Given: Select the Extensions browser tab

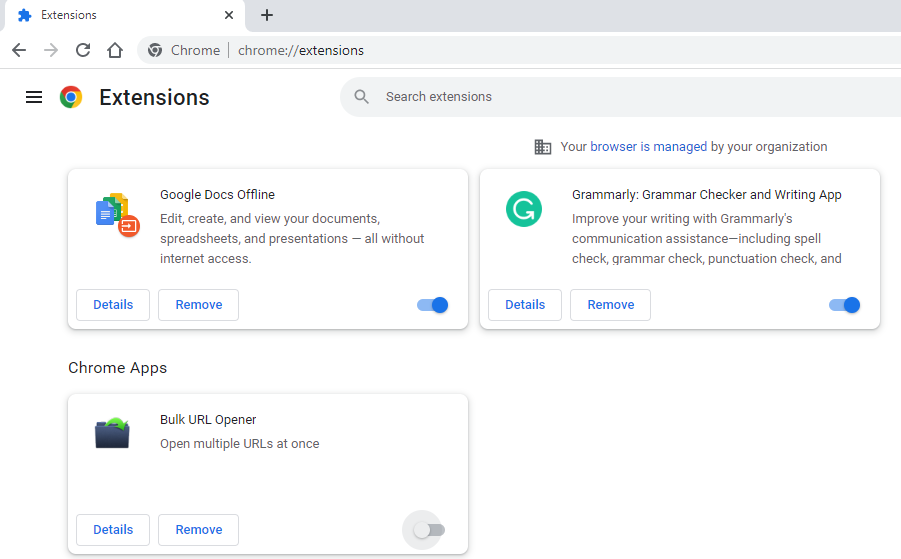Looking at the screenshot, I should coord(125,16).
